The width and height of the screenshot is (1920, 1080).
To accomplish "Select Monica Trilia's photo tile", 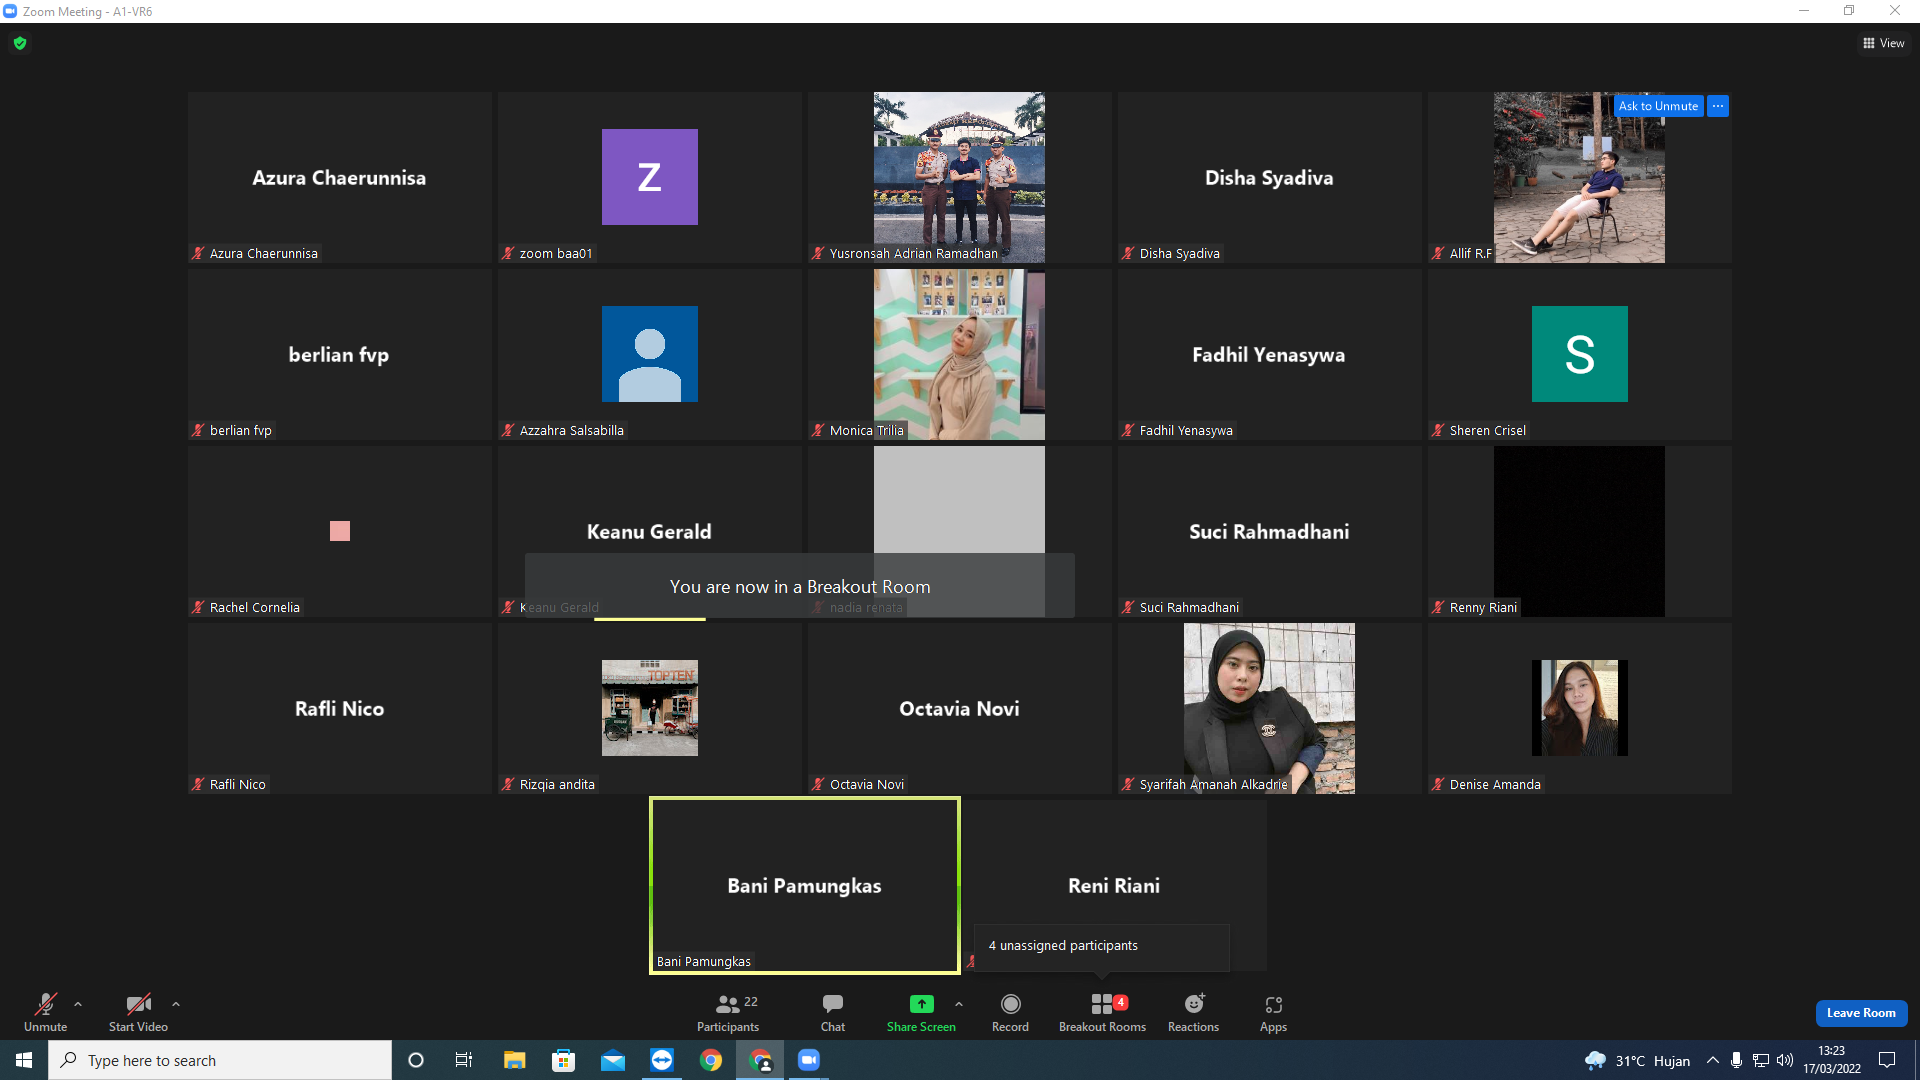I will coord(959,354).
